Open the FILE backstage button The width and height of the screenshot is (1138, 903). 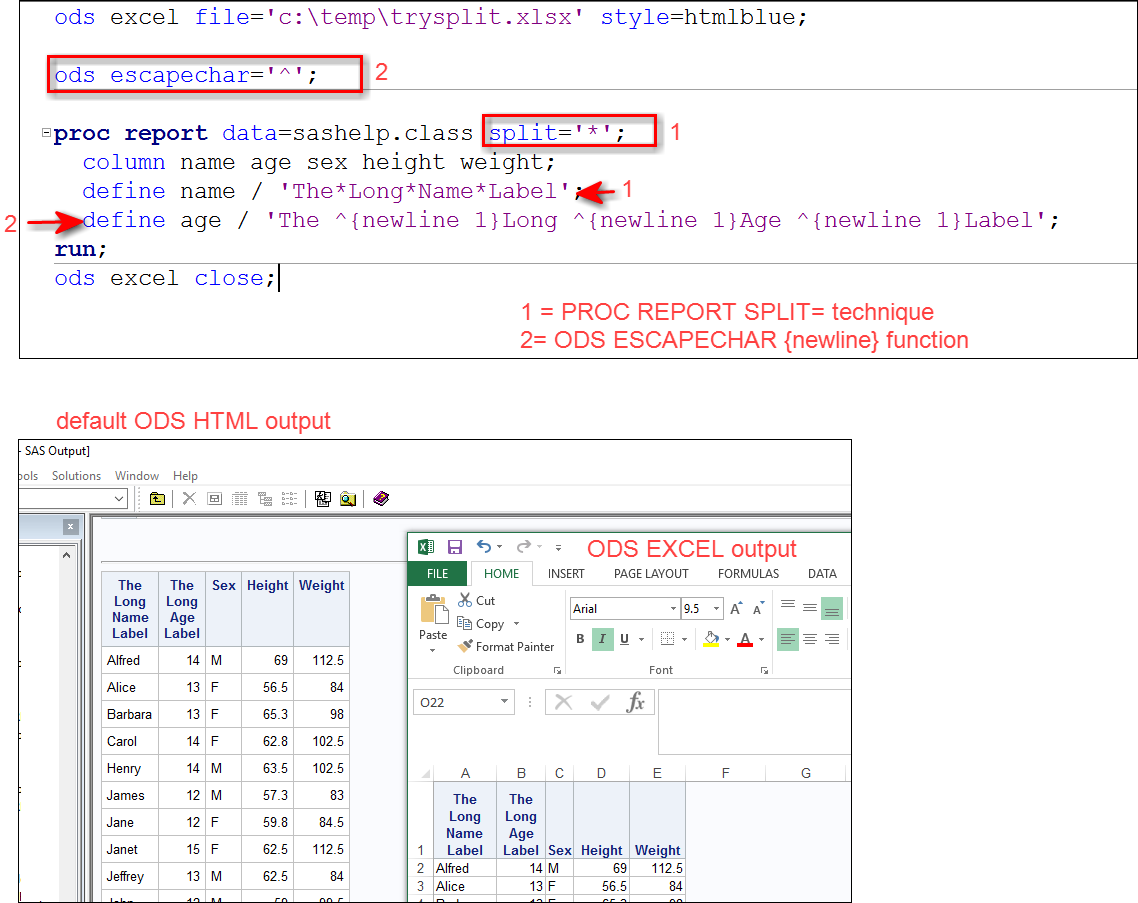[x=438, y=574]
